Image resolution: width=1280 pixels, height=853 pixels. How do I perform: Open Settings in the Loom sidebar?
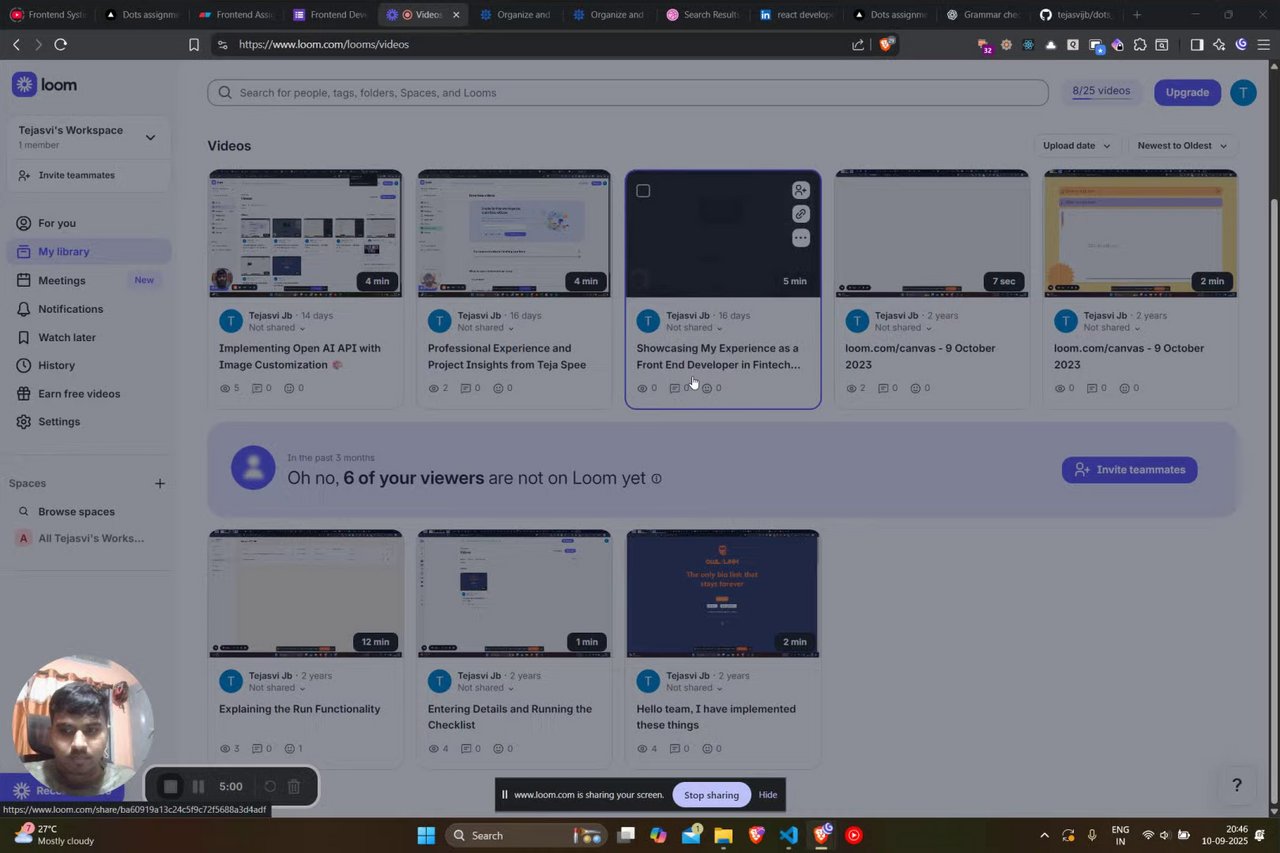click(90, 422)
